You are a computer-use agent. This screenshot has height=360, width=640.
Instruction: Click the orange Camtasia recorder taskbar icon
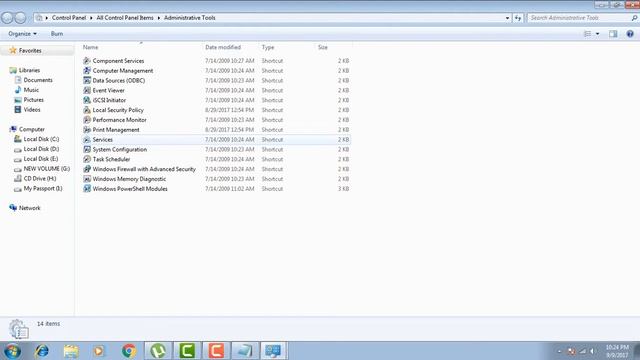[x=216, y=351]
